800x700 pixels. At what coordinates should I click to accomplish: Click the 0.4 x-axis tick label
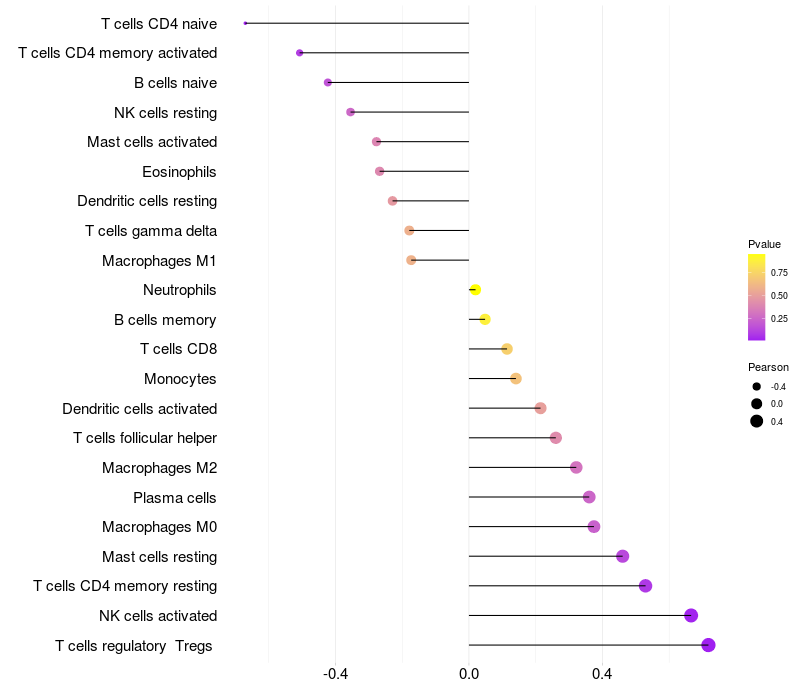(x=602, y=674)
